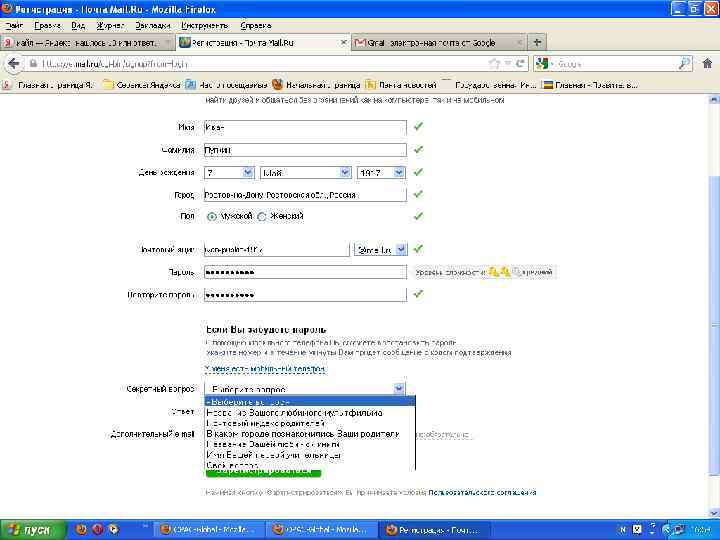Click the third quick launch icon
Screen dimensions: 720x540
click(x=113, y=530)
